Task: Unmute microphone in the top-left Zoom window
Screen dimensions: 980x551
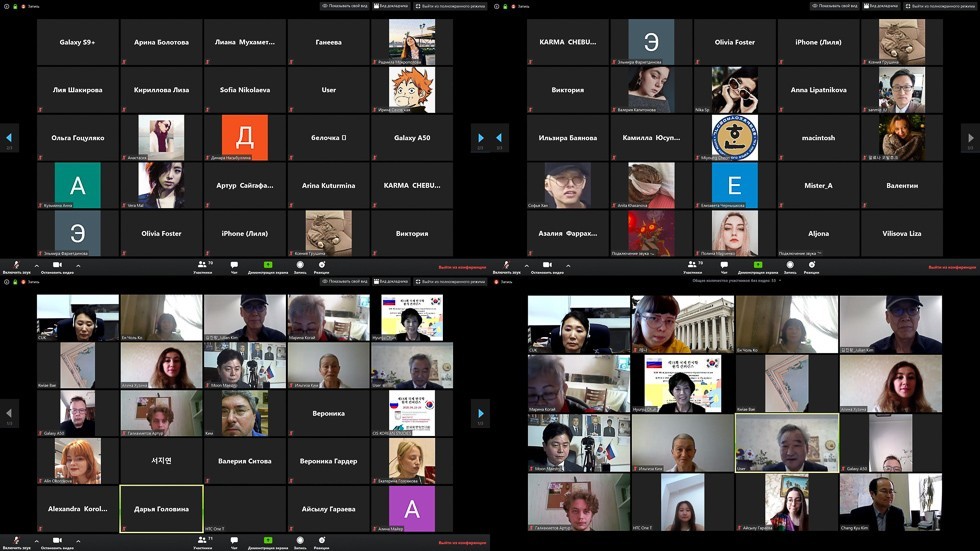Action: click(15, 266)
